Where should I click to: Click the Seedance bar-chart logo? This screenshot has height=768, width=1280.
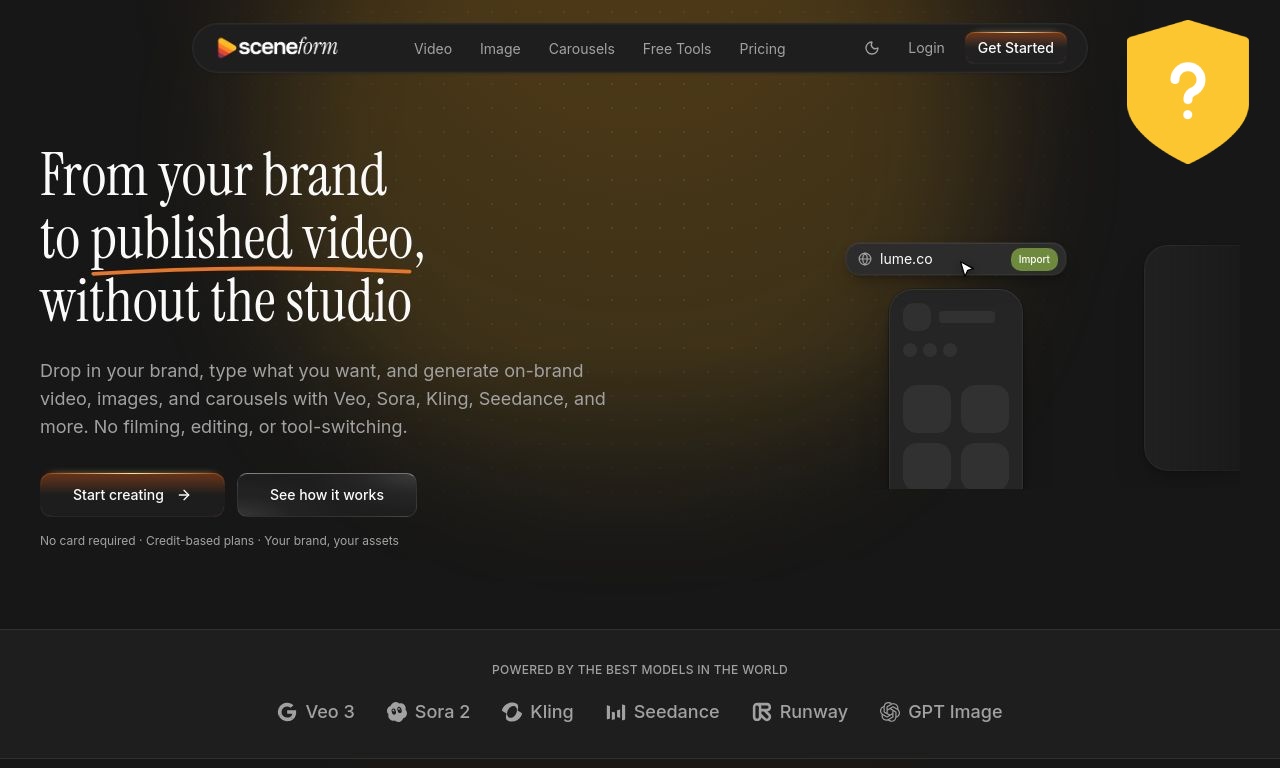(616, 712)
